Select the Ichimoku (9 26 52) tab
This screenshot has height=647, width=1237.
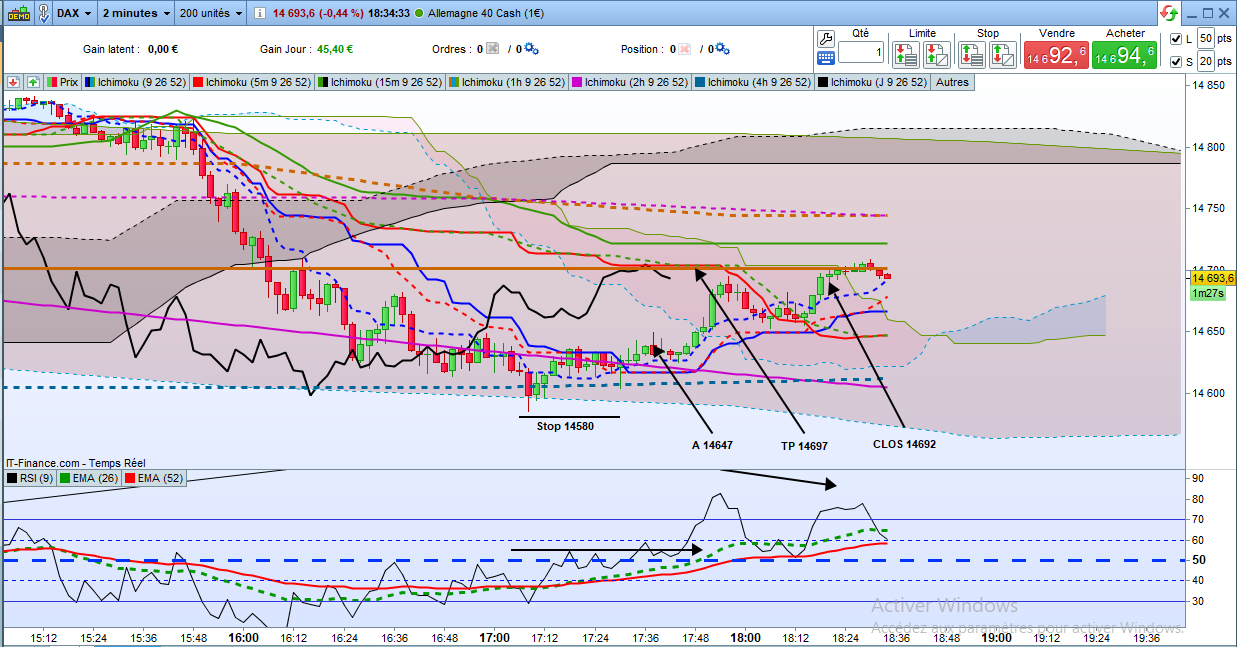tap(134, 82)
